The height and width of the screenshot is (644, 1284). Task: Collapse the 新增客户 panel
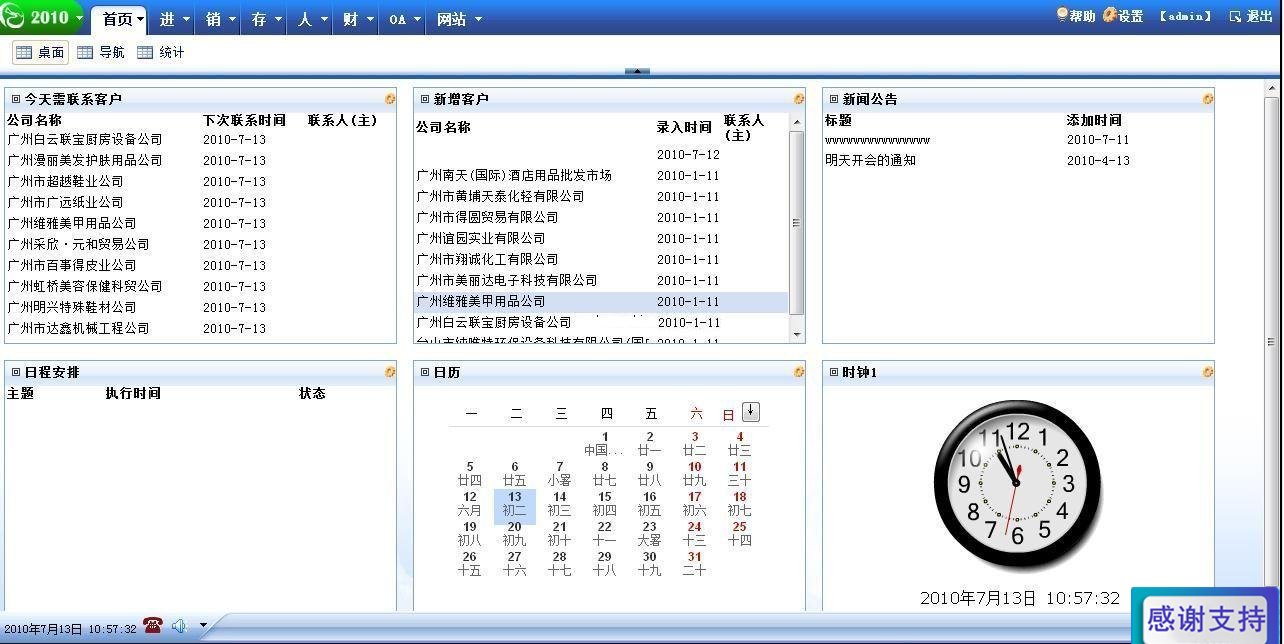tap(425, 99)
